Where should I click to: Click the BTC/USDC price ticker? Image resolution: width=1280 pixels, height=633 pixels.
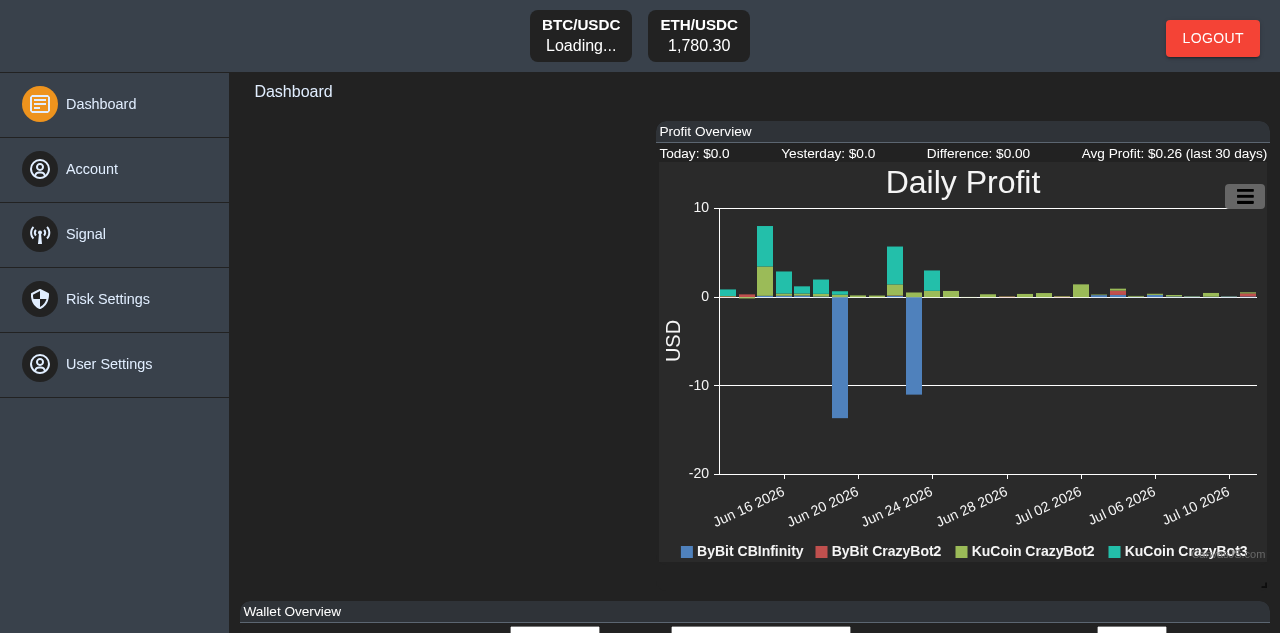coord(581,36)
